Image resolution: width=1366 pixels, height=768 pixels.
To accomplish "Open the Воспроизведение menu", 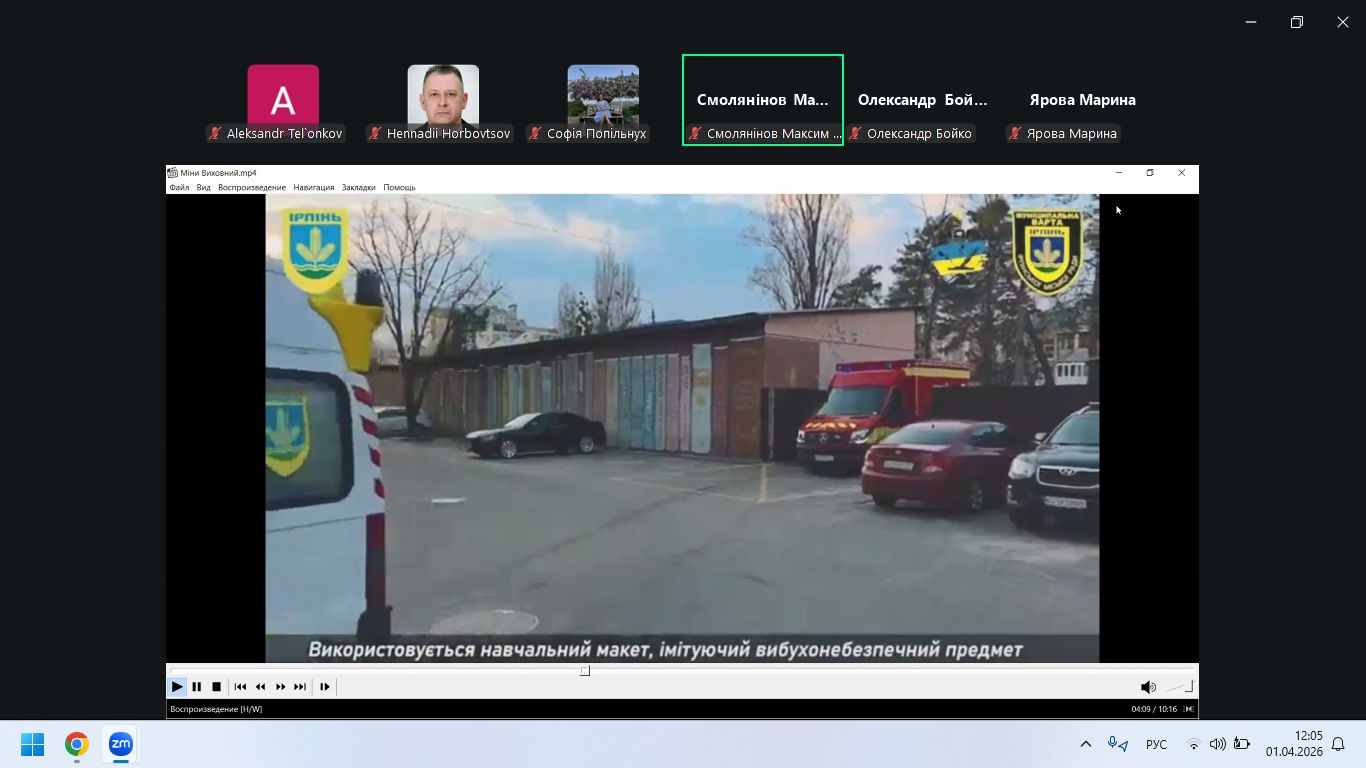I will point(252,187).
